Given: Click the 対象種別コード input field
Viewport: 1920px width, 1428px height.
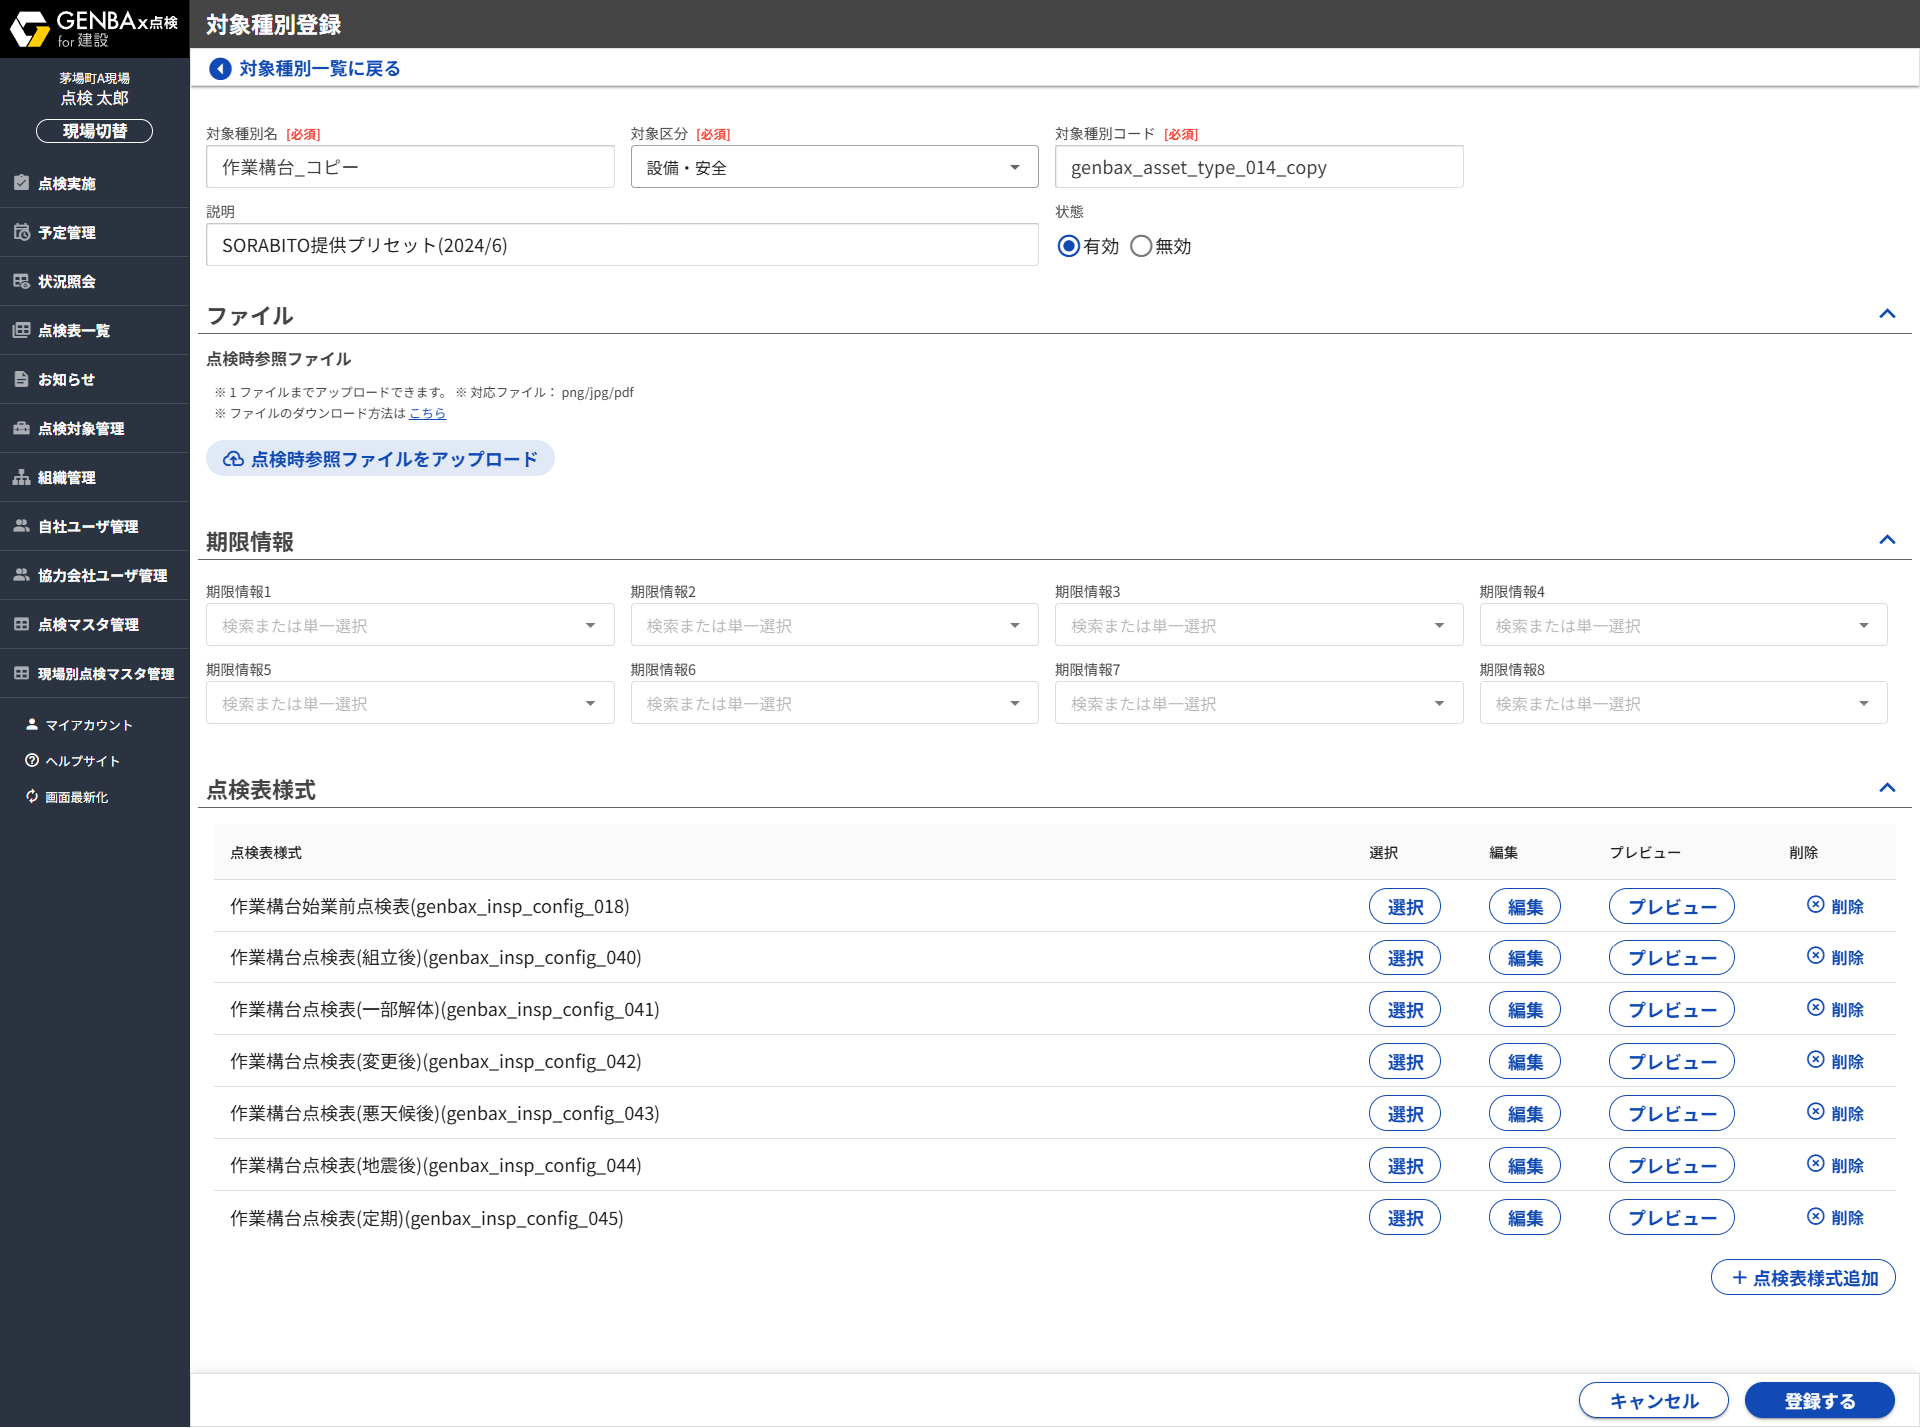Looking at the screenshot, I should [1258, 167].
